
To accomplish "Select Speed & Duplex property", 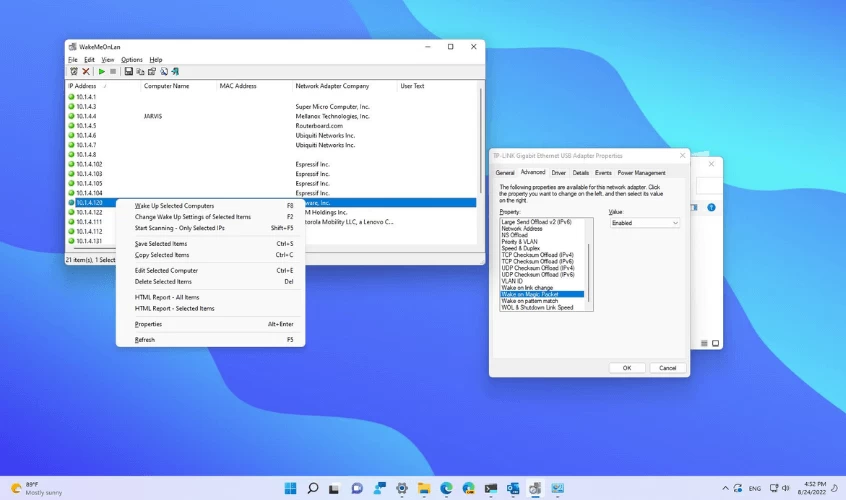I will (x=542, y=248).
